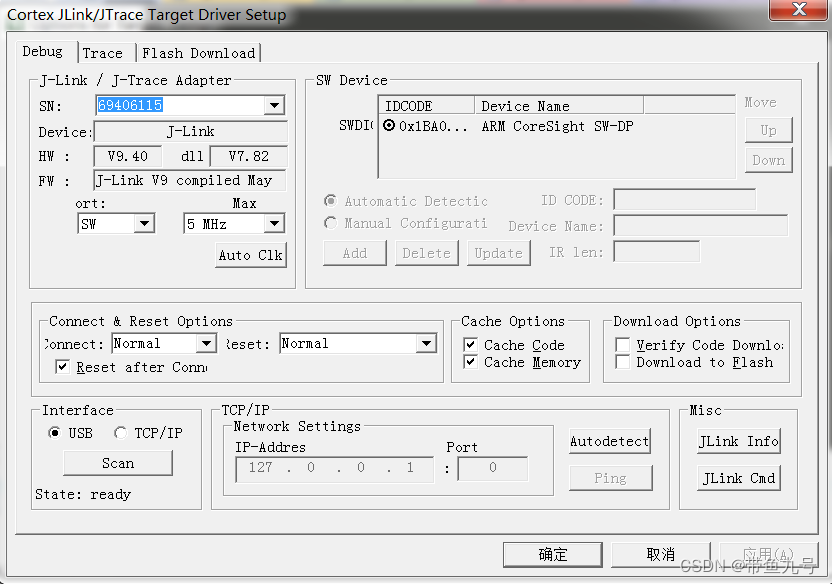Click the Add device button
Screen dimensions: 832x584
pyautogui.click(x=354, y=253)
